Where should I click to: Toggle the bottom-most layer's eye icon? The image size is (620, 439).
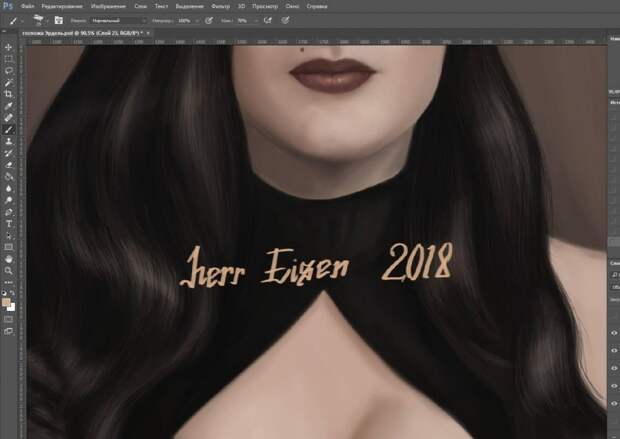pos(614,403)
